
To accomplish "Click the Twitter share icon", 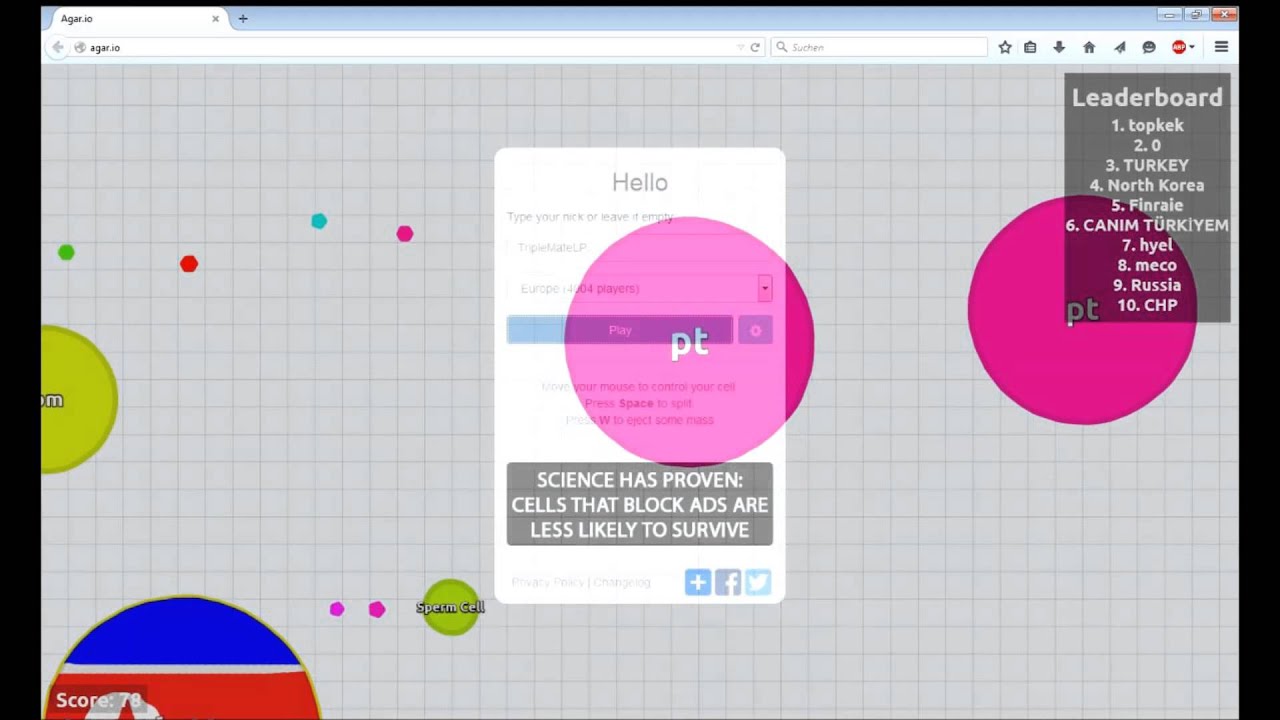I will (x=758, y=582).
